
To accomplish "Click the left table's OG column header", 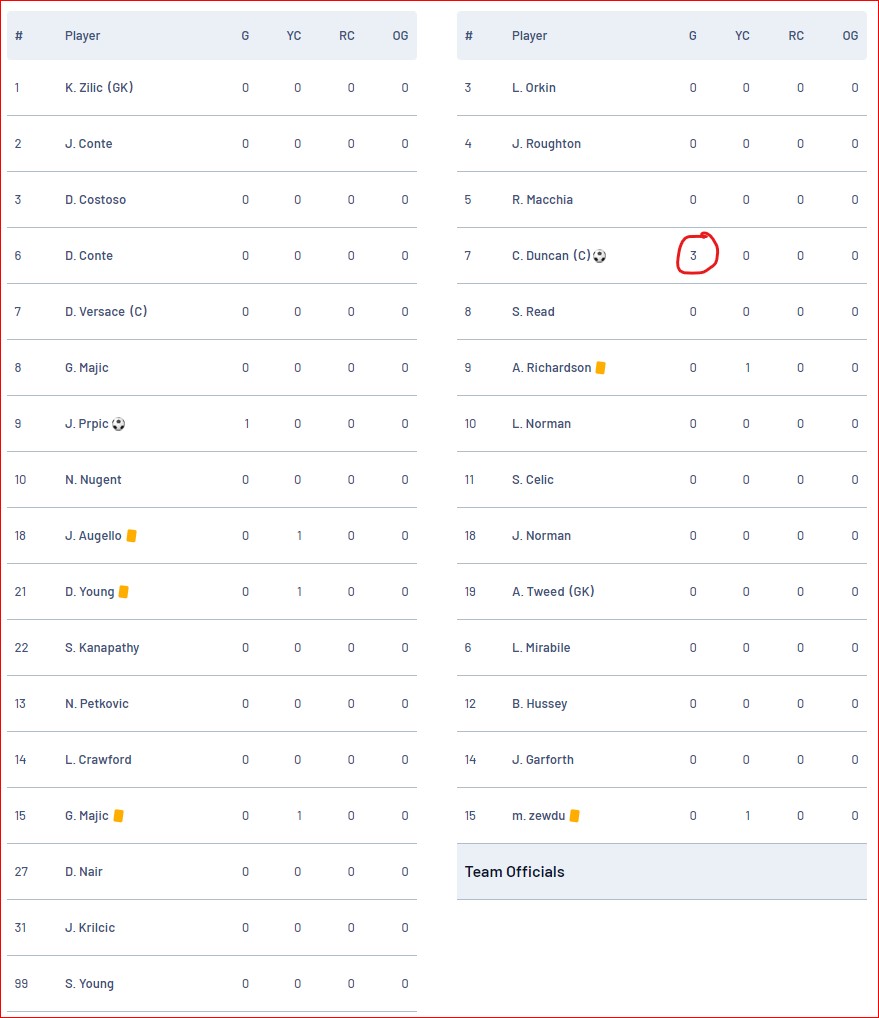I will tap(401, 36).
